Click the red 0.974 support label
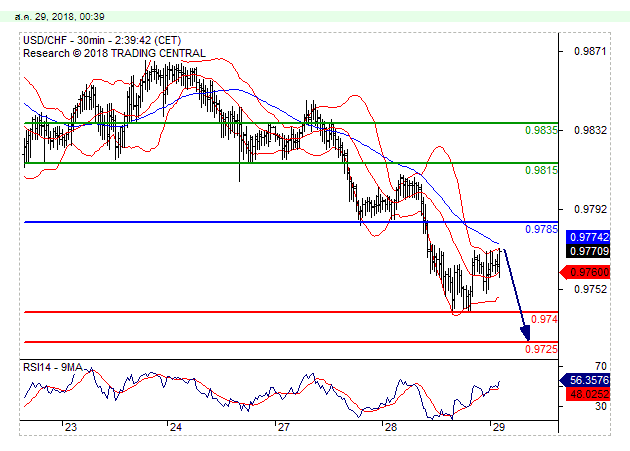 (544, 319)
